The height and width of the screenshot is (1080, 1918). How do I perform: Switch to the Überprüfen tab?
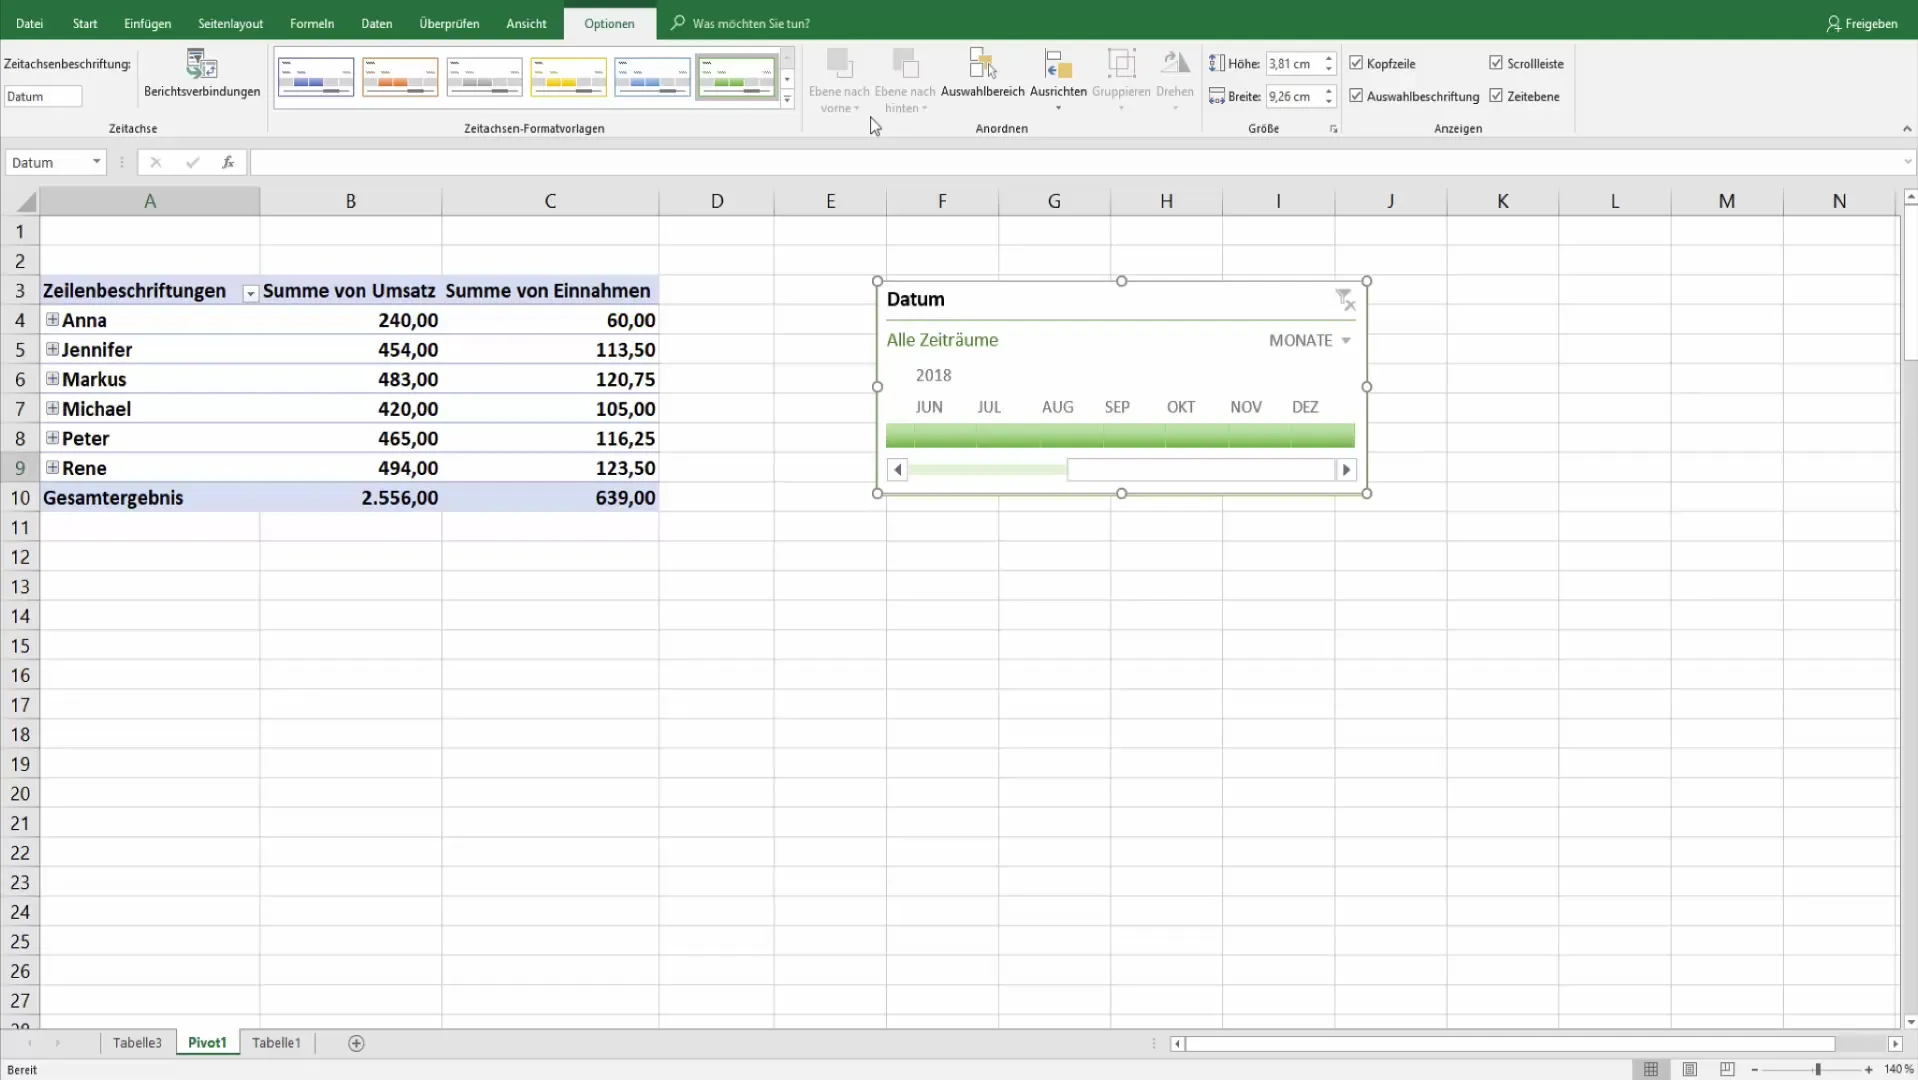point(449,23)
